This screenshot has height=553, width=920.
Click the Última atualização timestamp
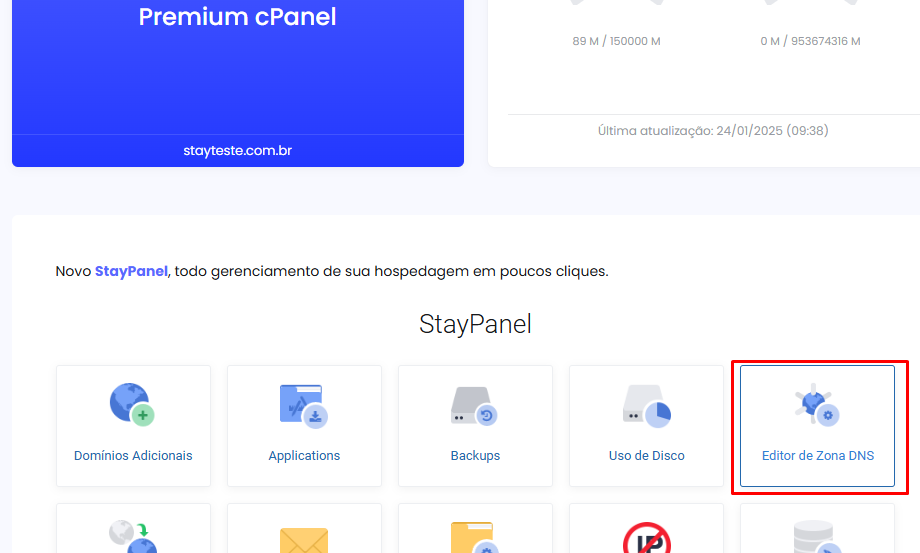click(x=713, y=130)
